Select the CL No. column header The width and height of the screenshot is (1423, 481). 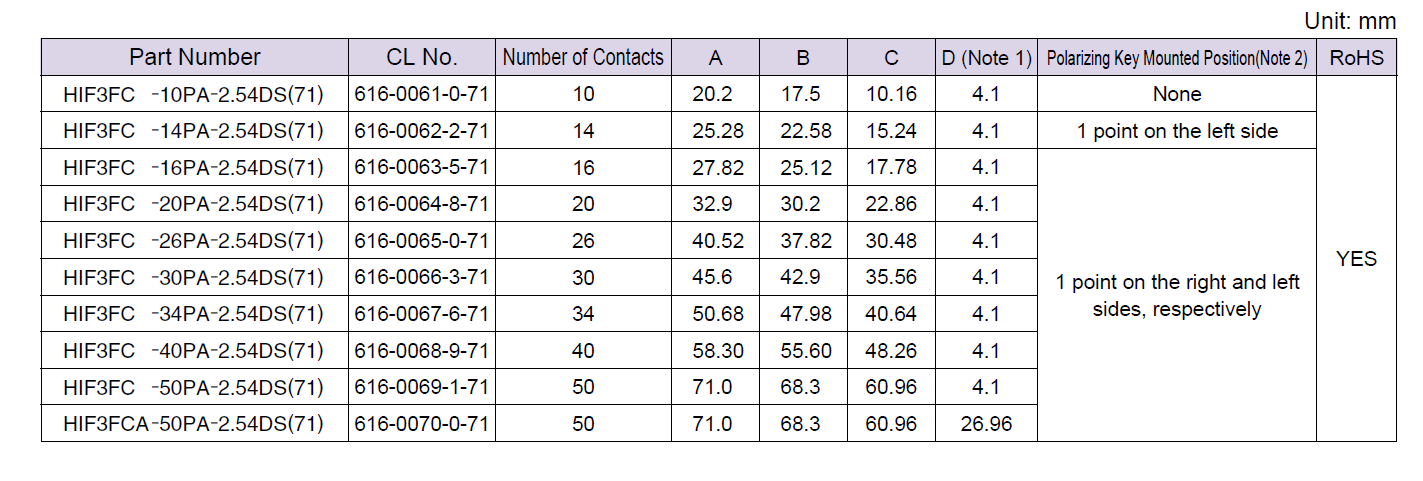(x=421, y=57)
